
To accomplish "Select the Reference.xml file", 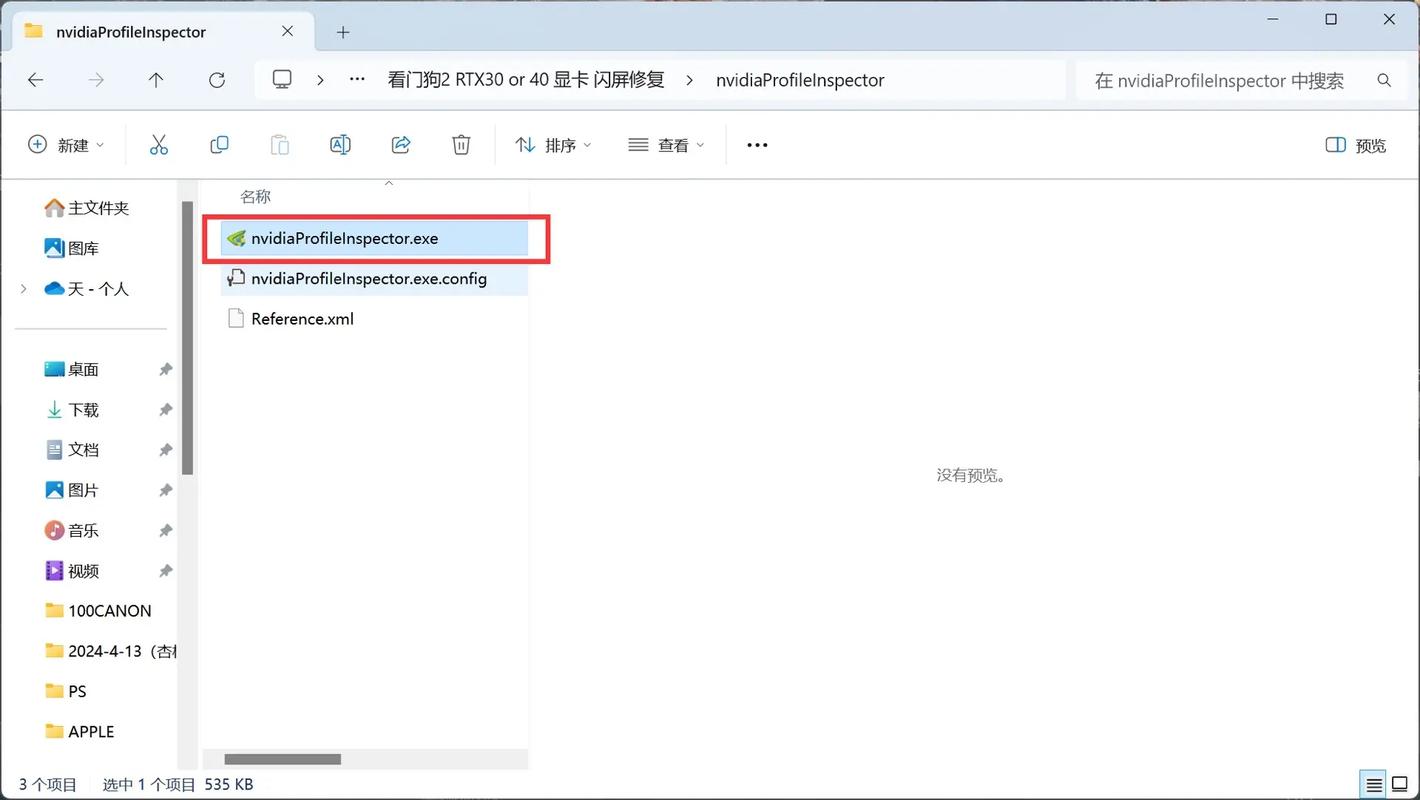I will (x=374, y=319).
